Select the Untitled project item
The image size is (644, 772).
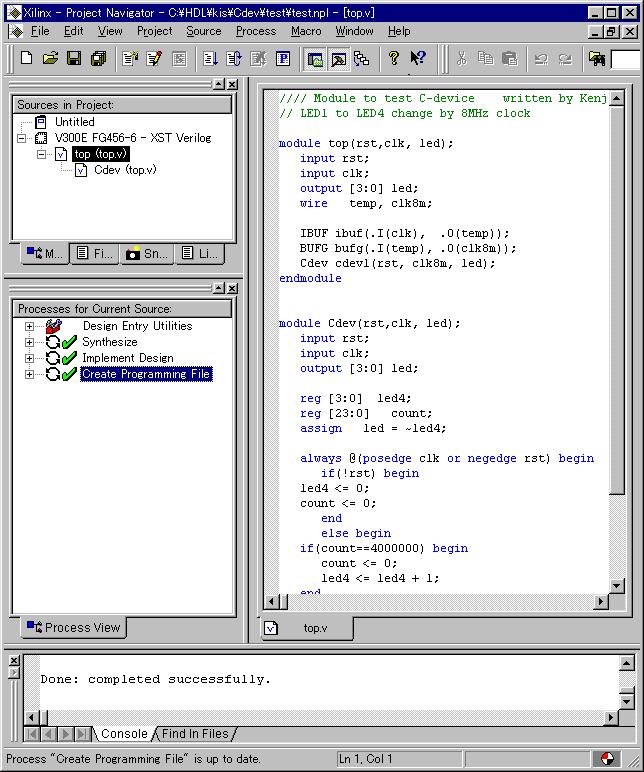[x=74, y=122]
